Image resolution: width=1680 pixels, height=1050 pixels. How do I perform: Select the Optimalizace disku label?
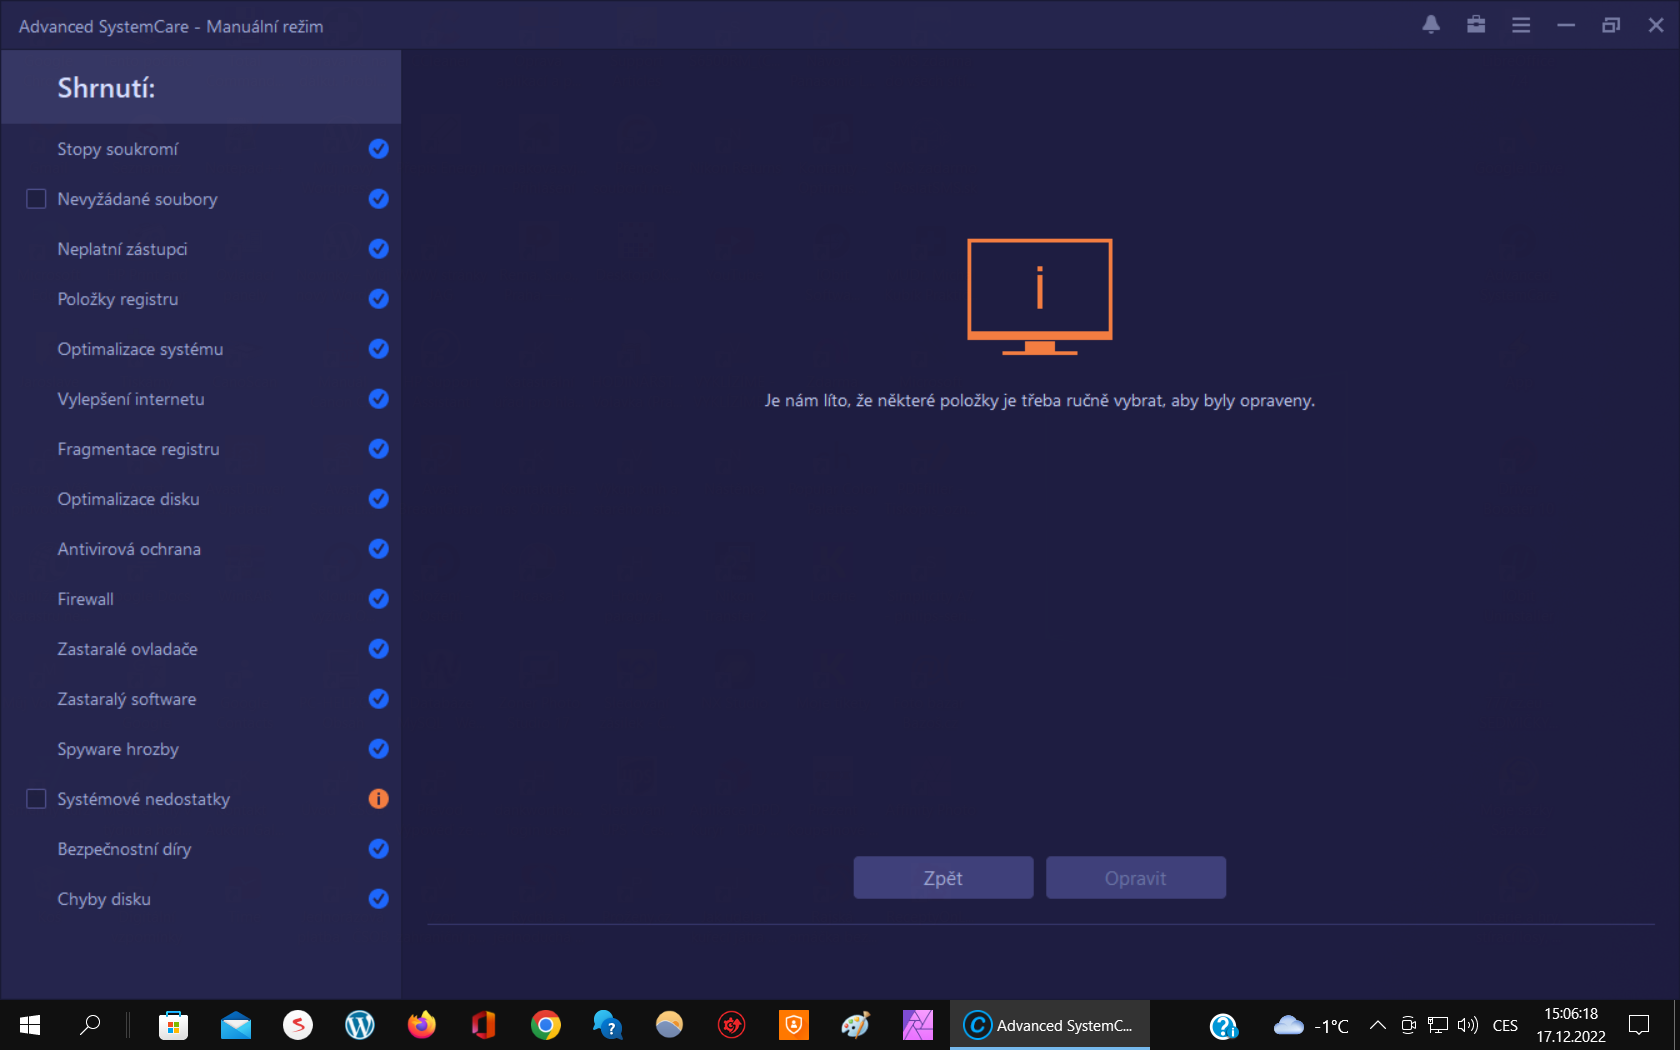point(128,499)
